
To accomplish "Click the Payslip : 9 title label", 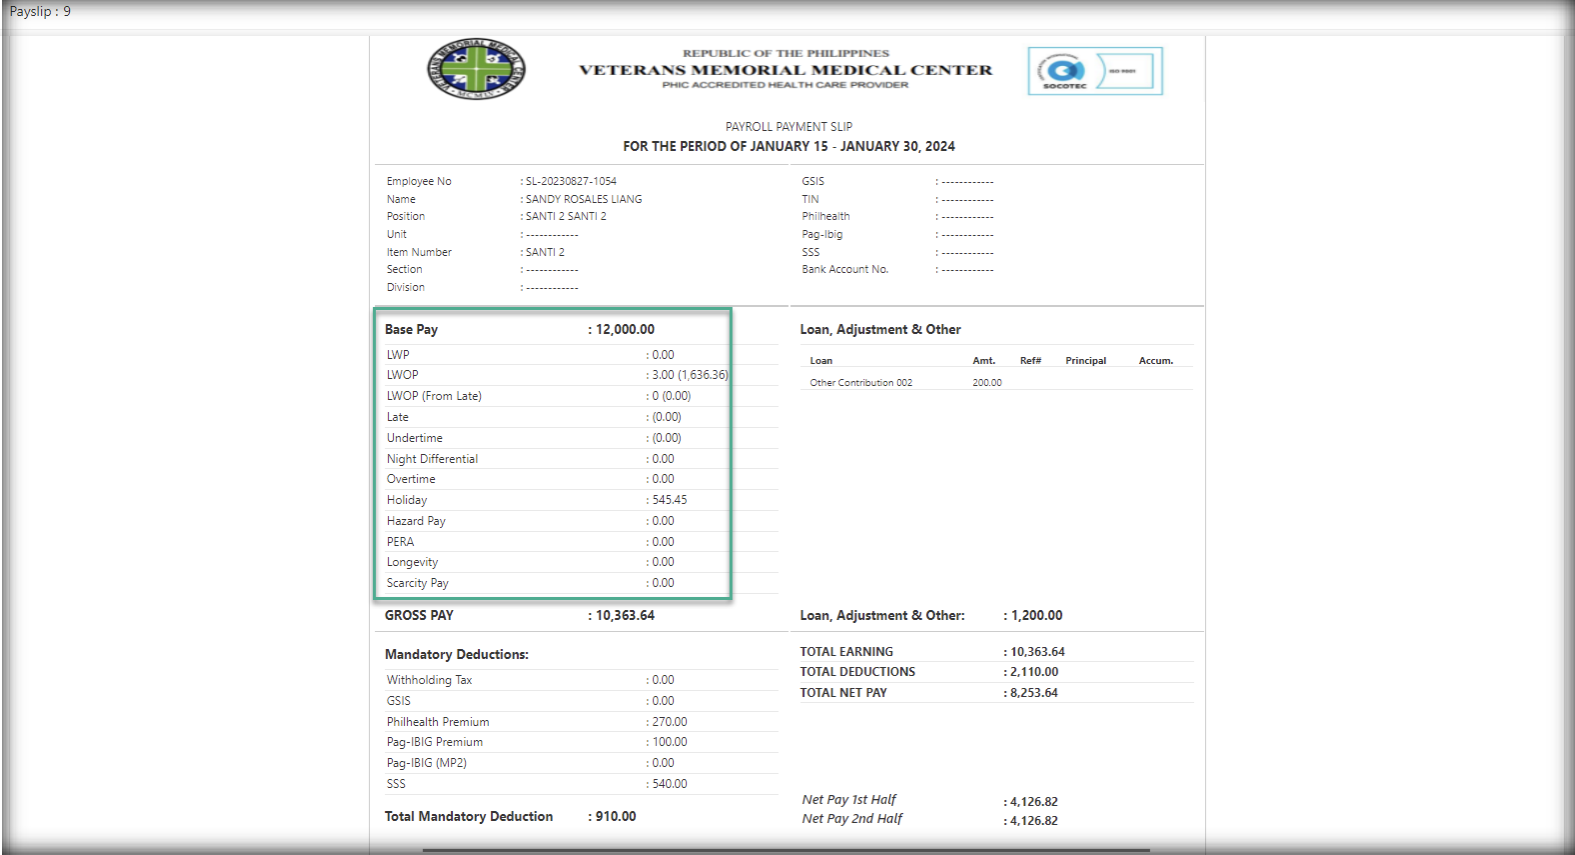I will tap(40, 11).
